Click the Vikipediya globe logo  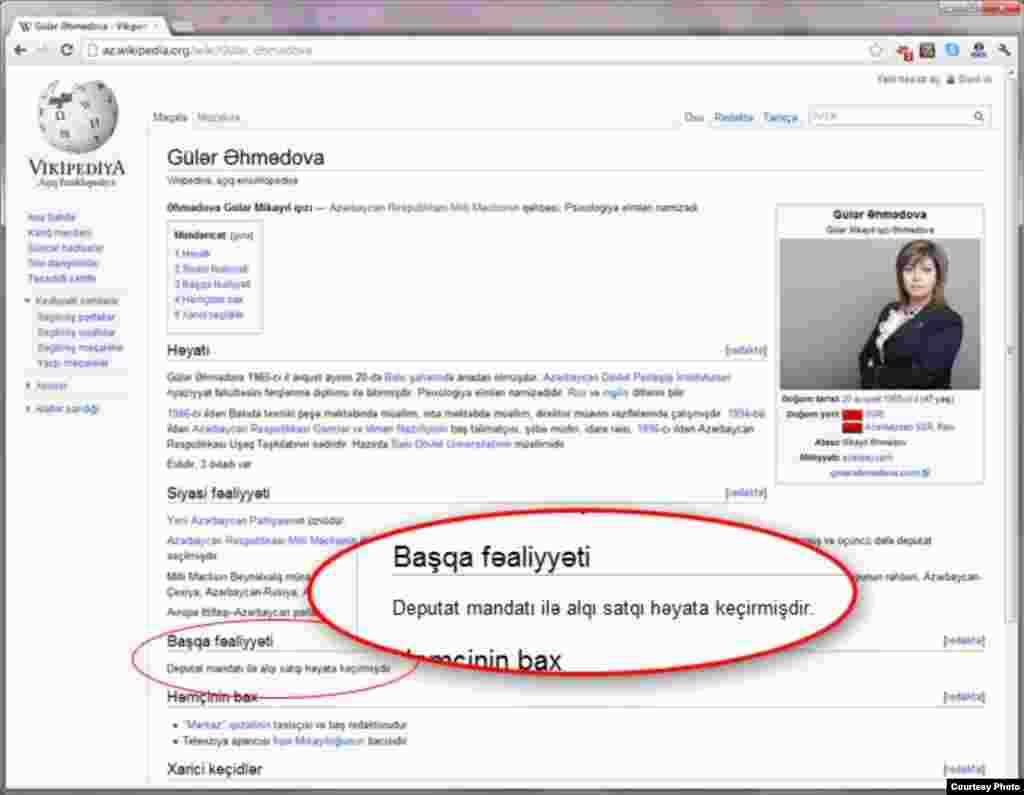(77, 118)
